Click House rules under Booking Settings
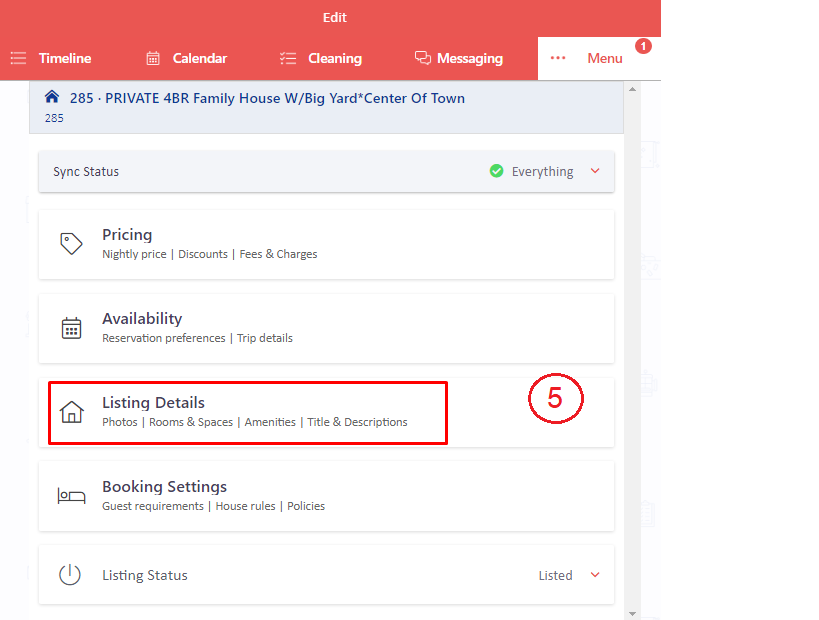The image size is (819, 620). [x=245, y=506]
